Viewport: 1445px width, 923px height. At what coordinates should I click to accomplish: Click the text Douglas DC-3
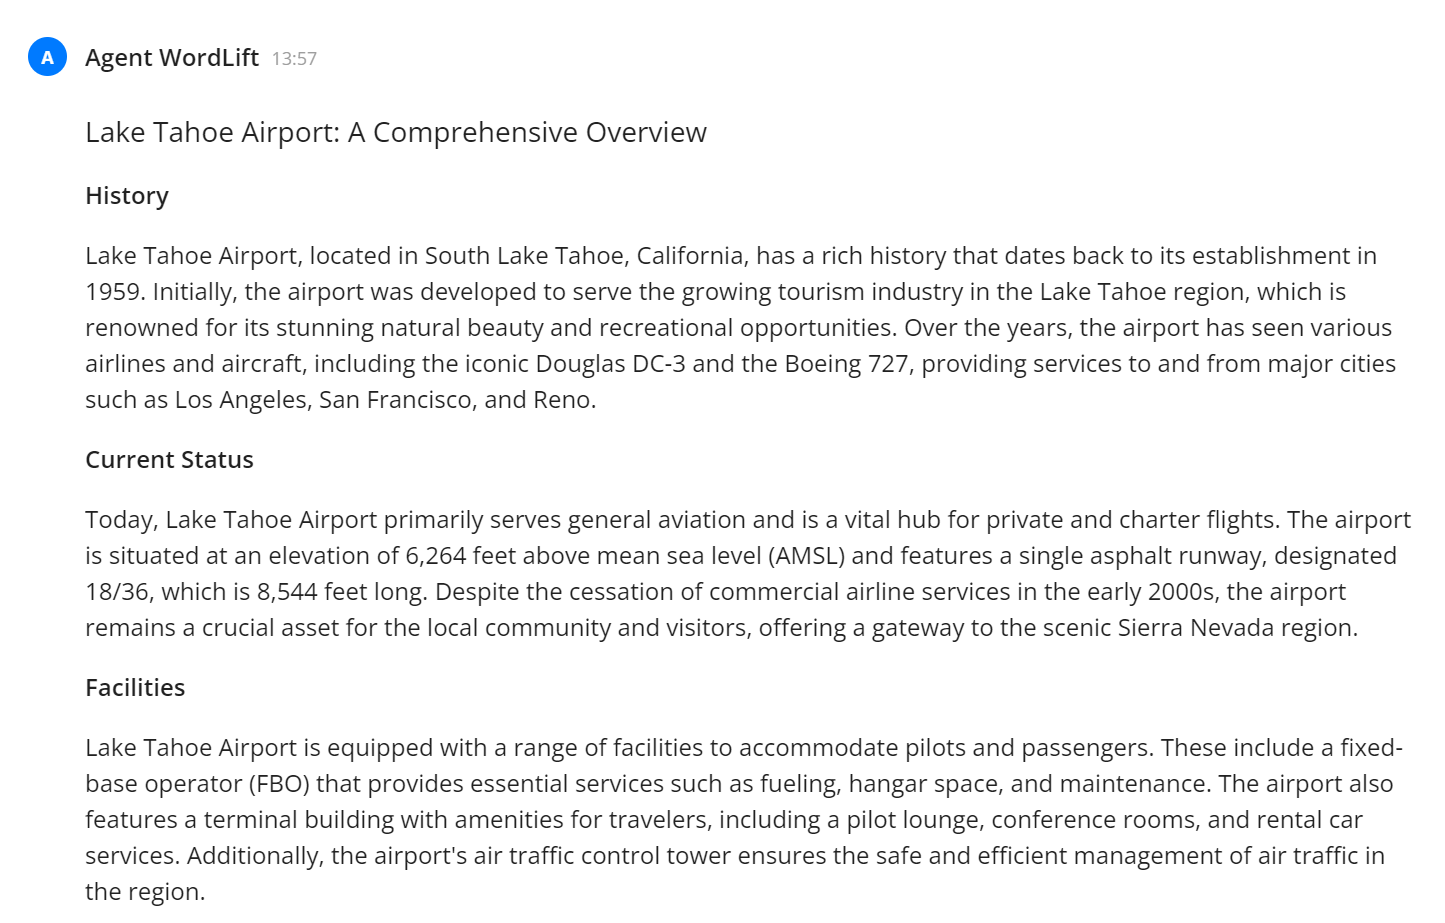coord(610,364)
